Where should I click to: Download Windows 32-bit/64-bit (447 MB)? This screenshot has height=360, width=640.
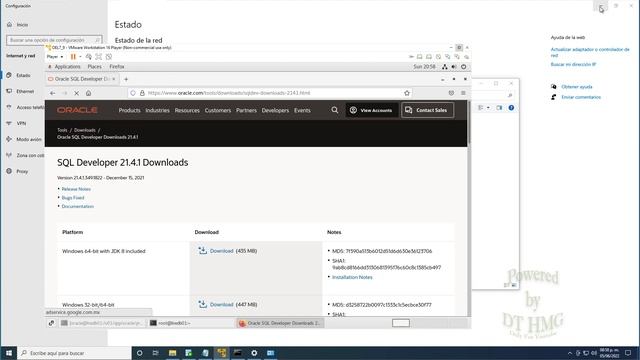tap(222, 304)
